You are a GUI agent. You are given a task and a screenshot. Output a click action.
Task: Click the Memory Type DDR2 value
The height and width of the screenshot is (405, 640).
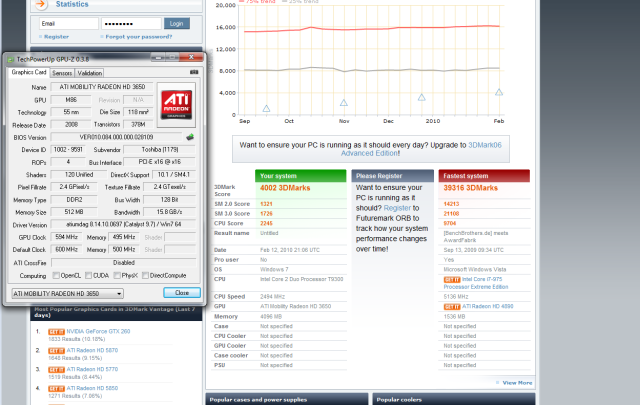[74, 200]
